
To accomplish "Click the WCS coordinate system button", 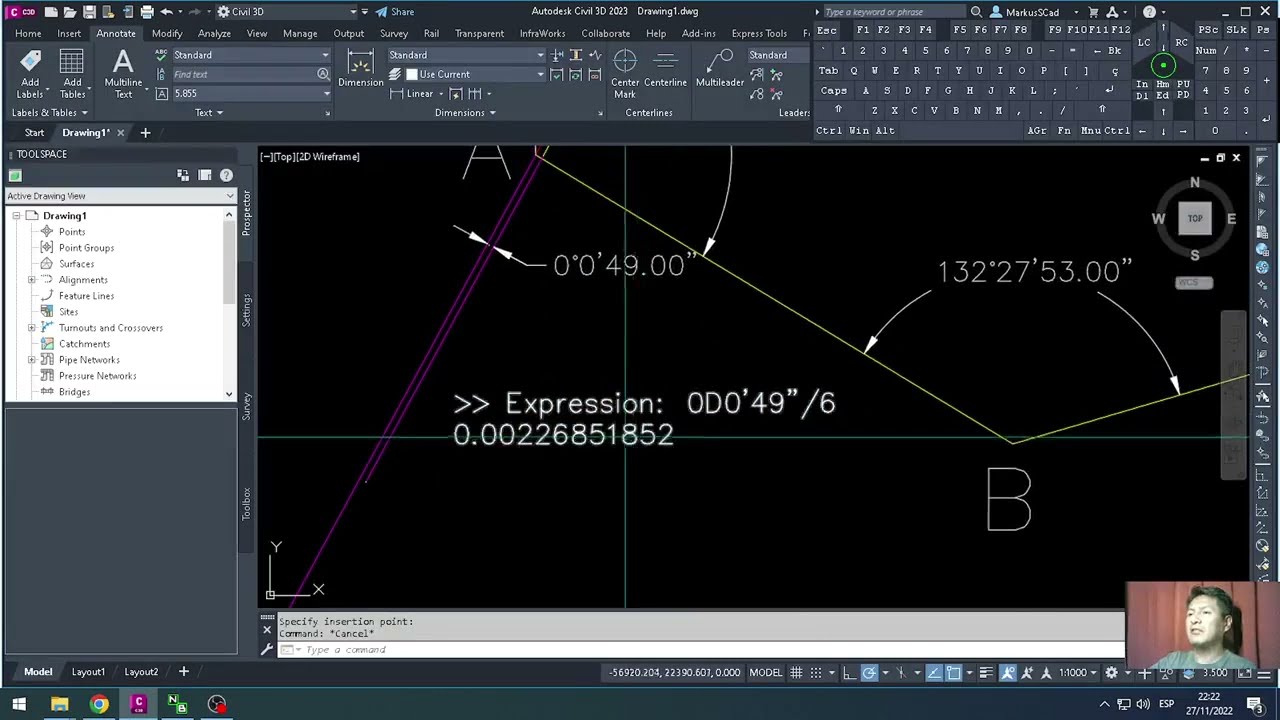I will 1194,283.
